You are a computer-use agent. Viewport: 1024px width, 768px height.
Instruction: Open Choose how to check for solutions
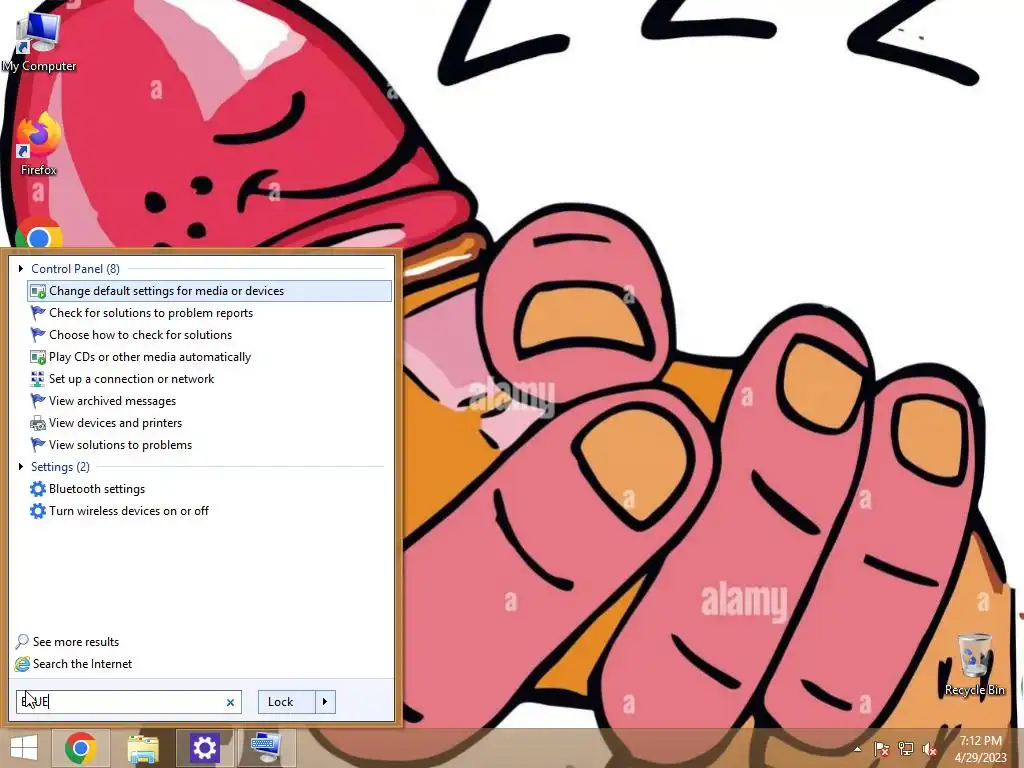[x=210, y=335]
